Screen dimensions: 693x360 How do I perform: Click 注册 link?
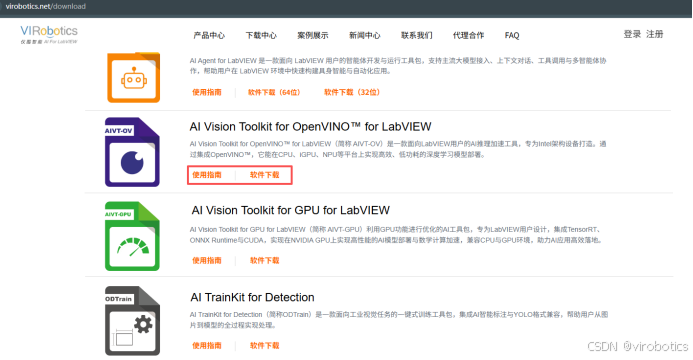pos(655,34)
